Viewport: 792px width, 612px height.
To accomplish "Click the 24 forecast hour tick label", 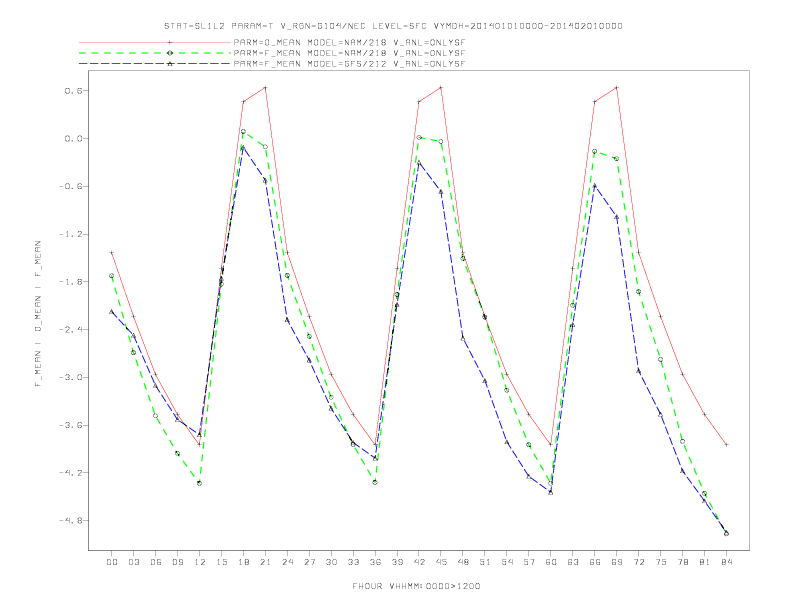I will click(x=287, y=562).
